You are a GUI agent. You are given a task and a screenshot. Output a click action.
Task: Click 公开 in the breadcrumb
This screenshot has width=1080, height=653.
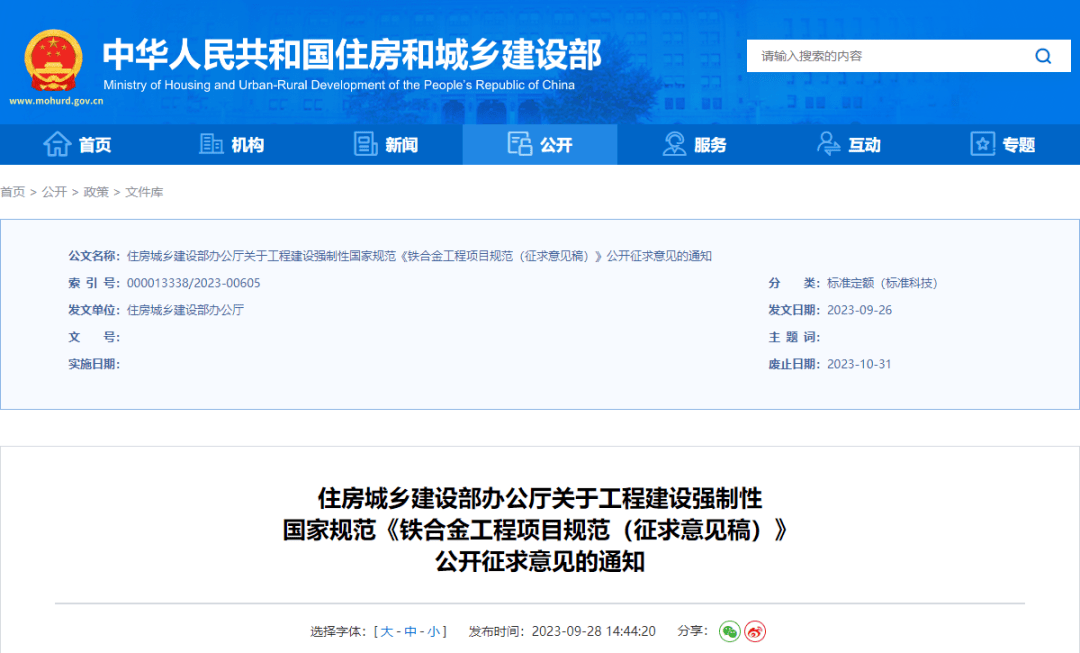tap(54, 192)
